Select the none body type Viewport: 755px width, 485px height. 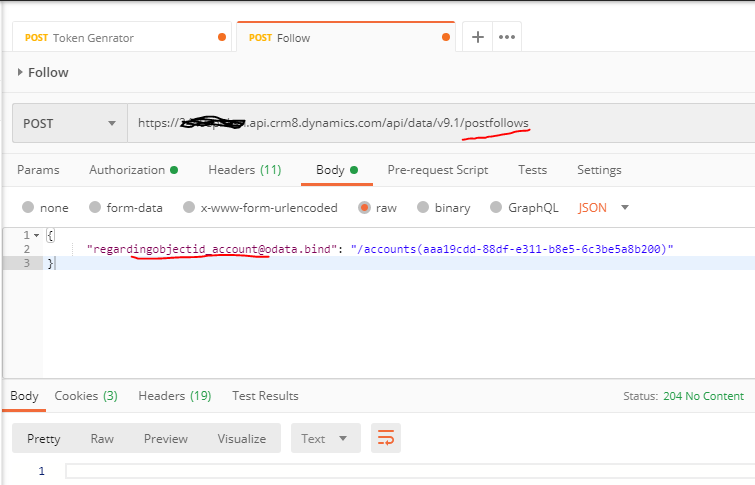click(45, 208)
